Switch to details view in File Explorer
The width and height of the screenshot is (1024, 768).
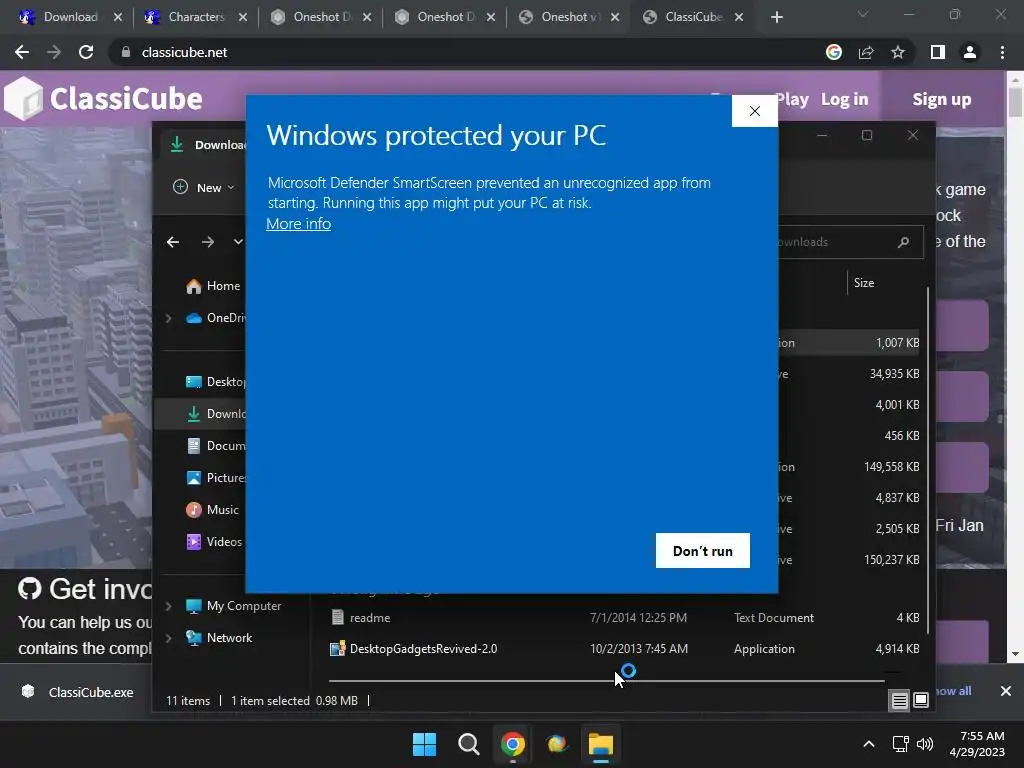(x=899, y=701)
